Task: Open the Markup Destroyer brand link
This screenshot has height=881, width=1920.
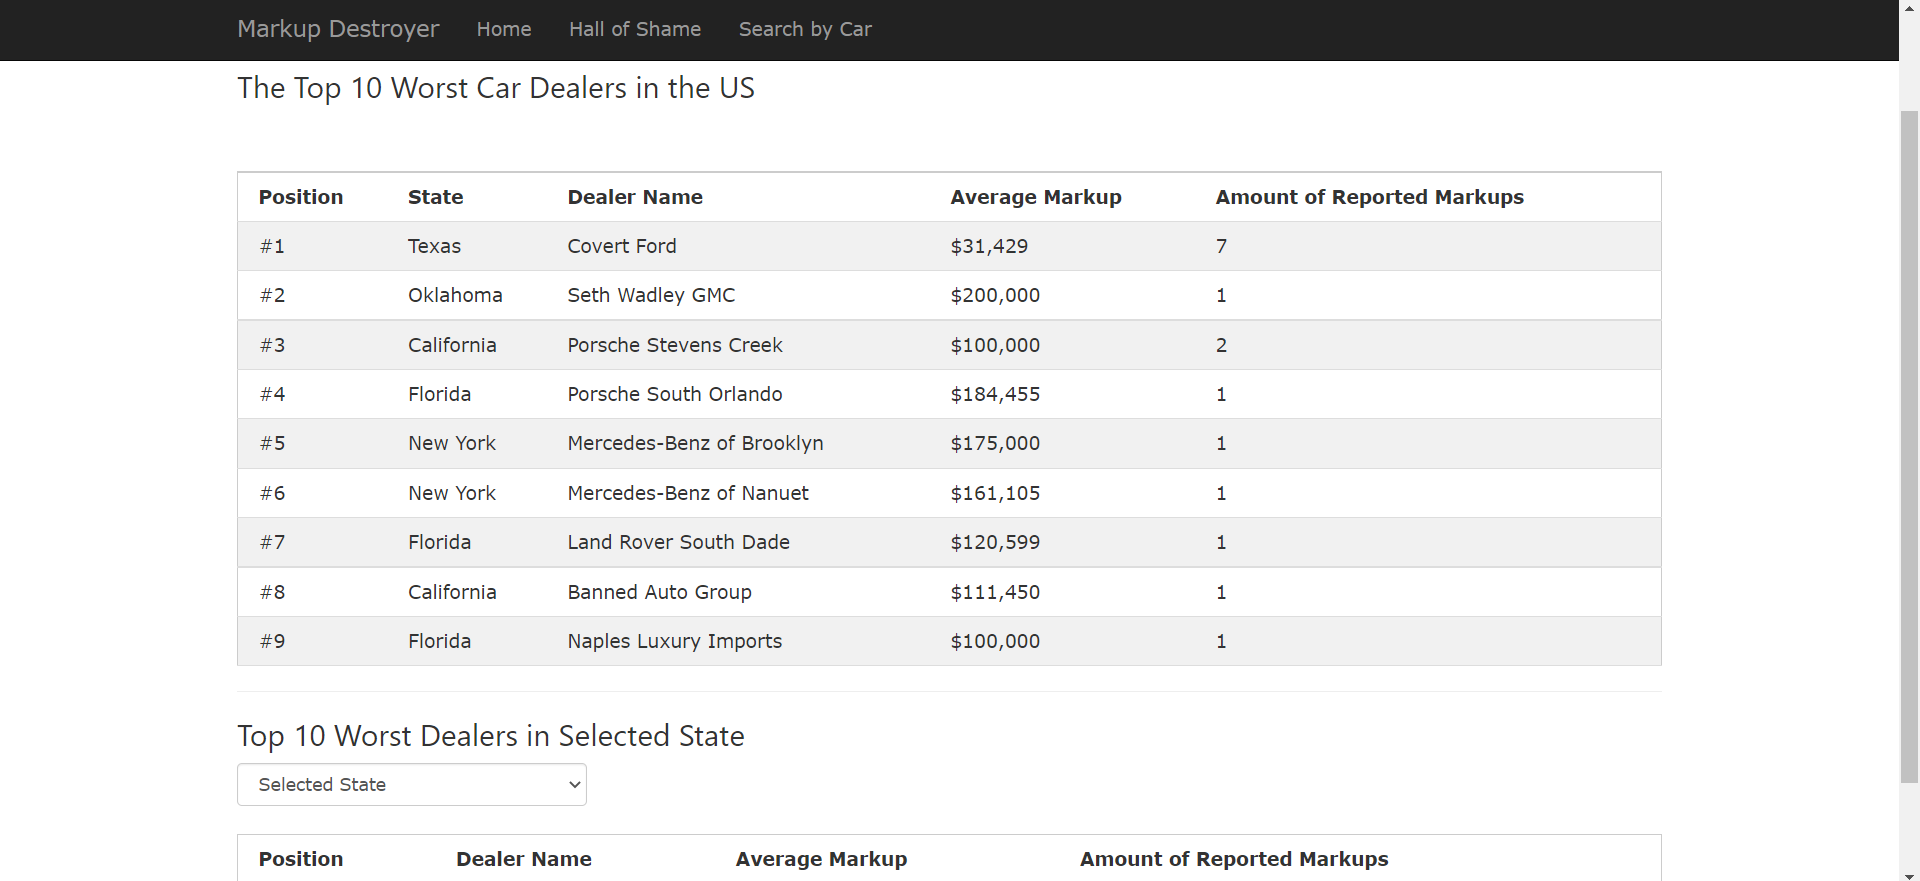Action: (338, 29)
